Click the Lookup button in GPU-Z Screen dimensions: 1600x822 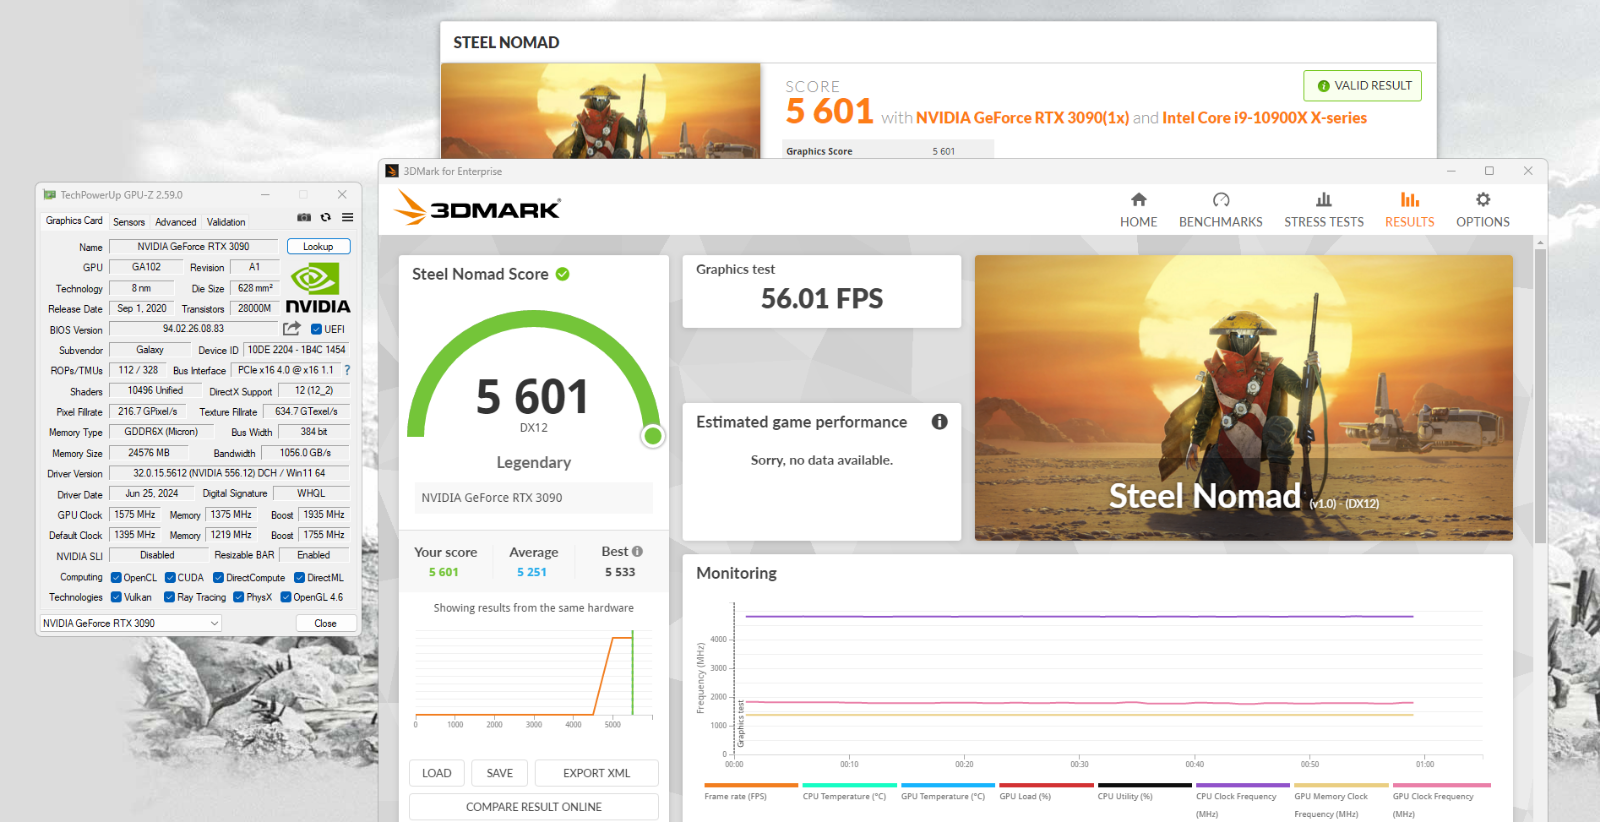point(318,246)
